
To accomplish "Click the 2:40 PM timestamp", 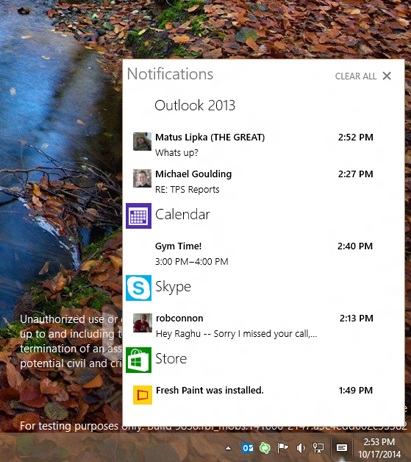I will (x=355, y=246).
